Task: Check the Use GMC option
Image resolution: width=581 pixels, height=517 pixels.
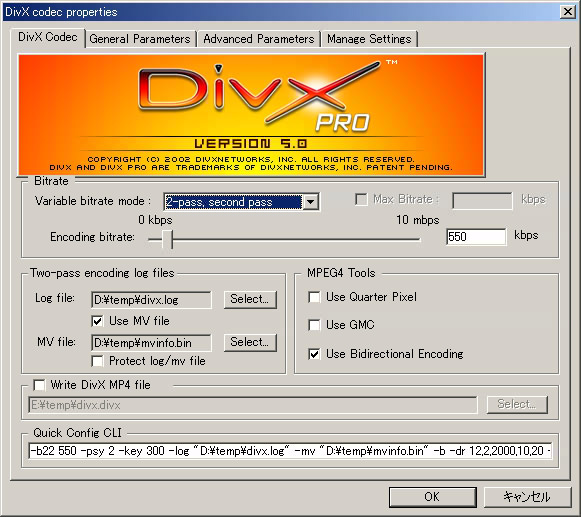Action: point(314,325)
